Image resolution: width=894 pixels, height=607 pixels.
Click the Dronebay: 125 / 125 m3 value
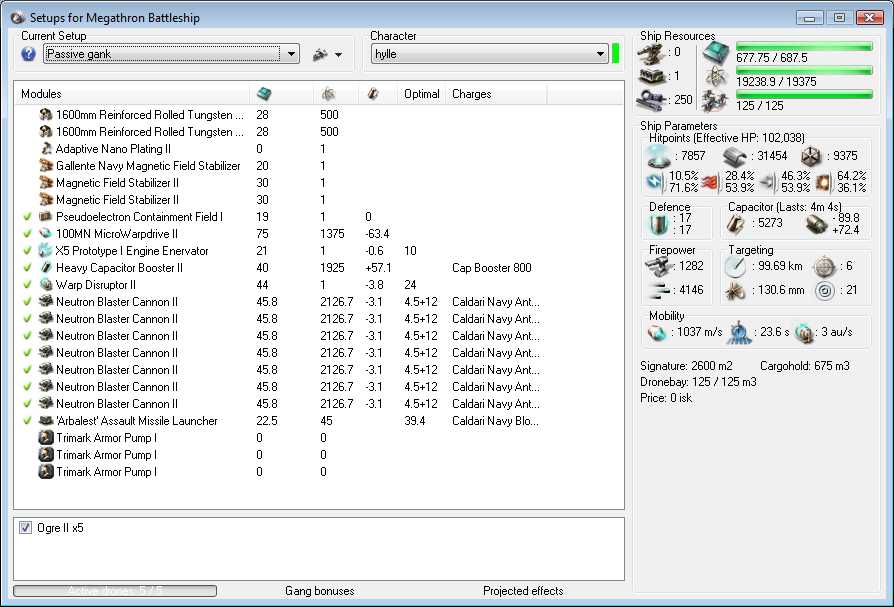pos(698,382)
